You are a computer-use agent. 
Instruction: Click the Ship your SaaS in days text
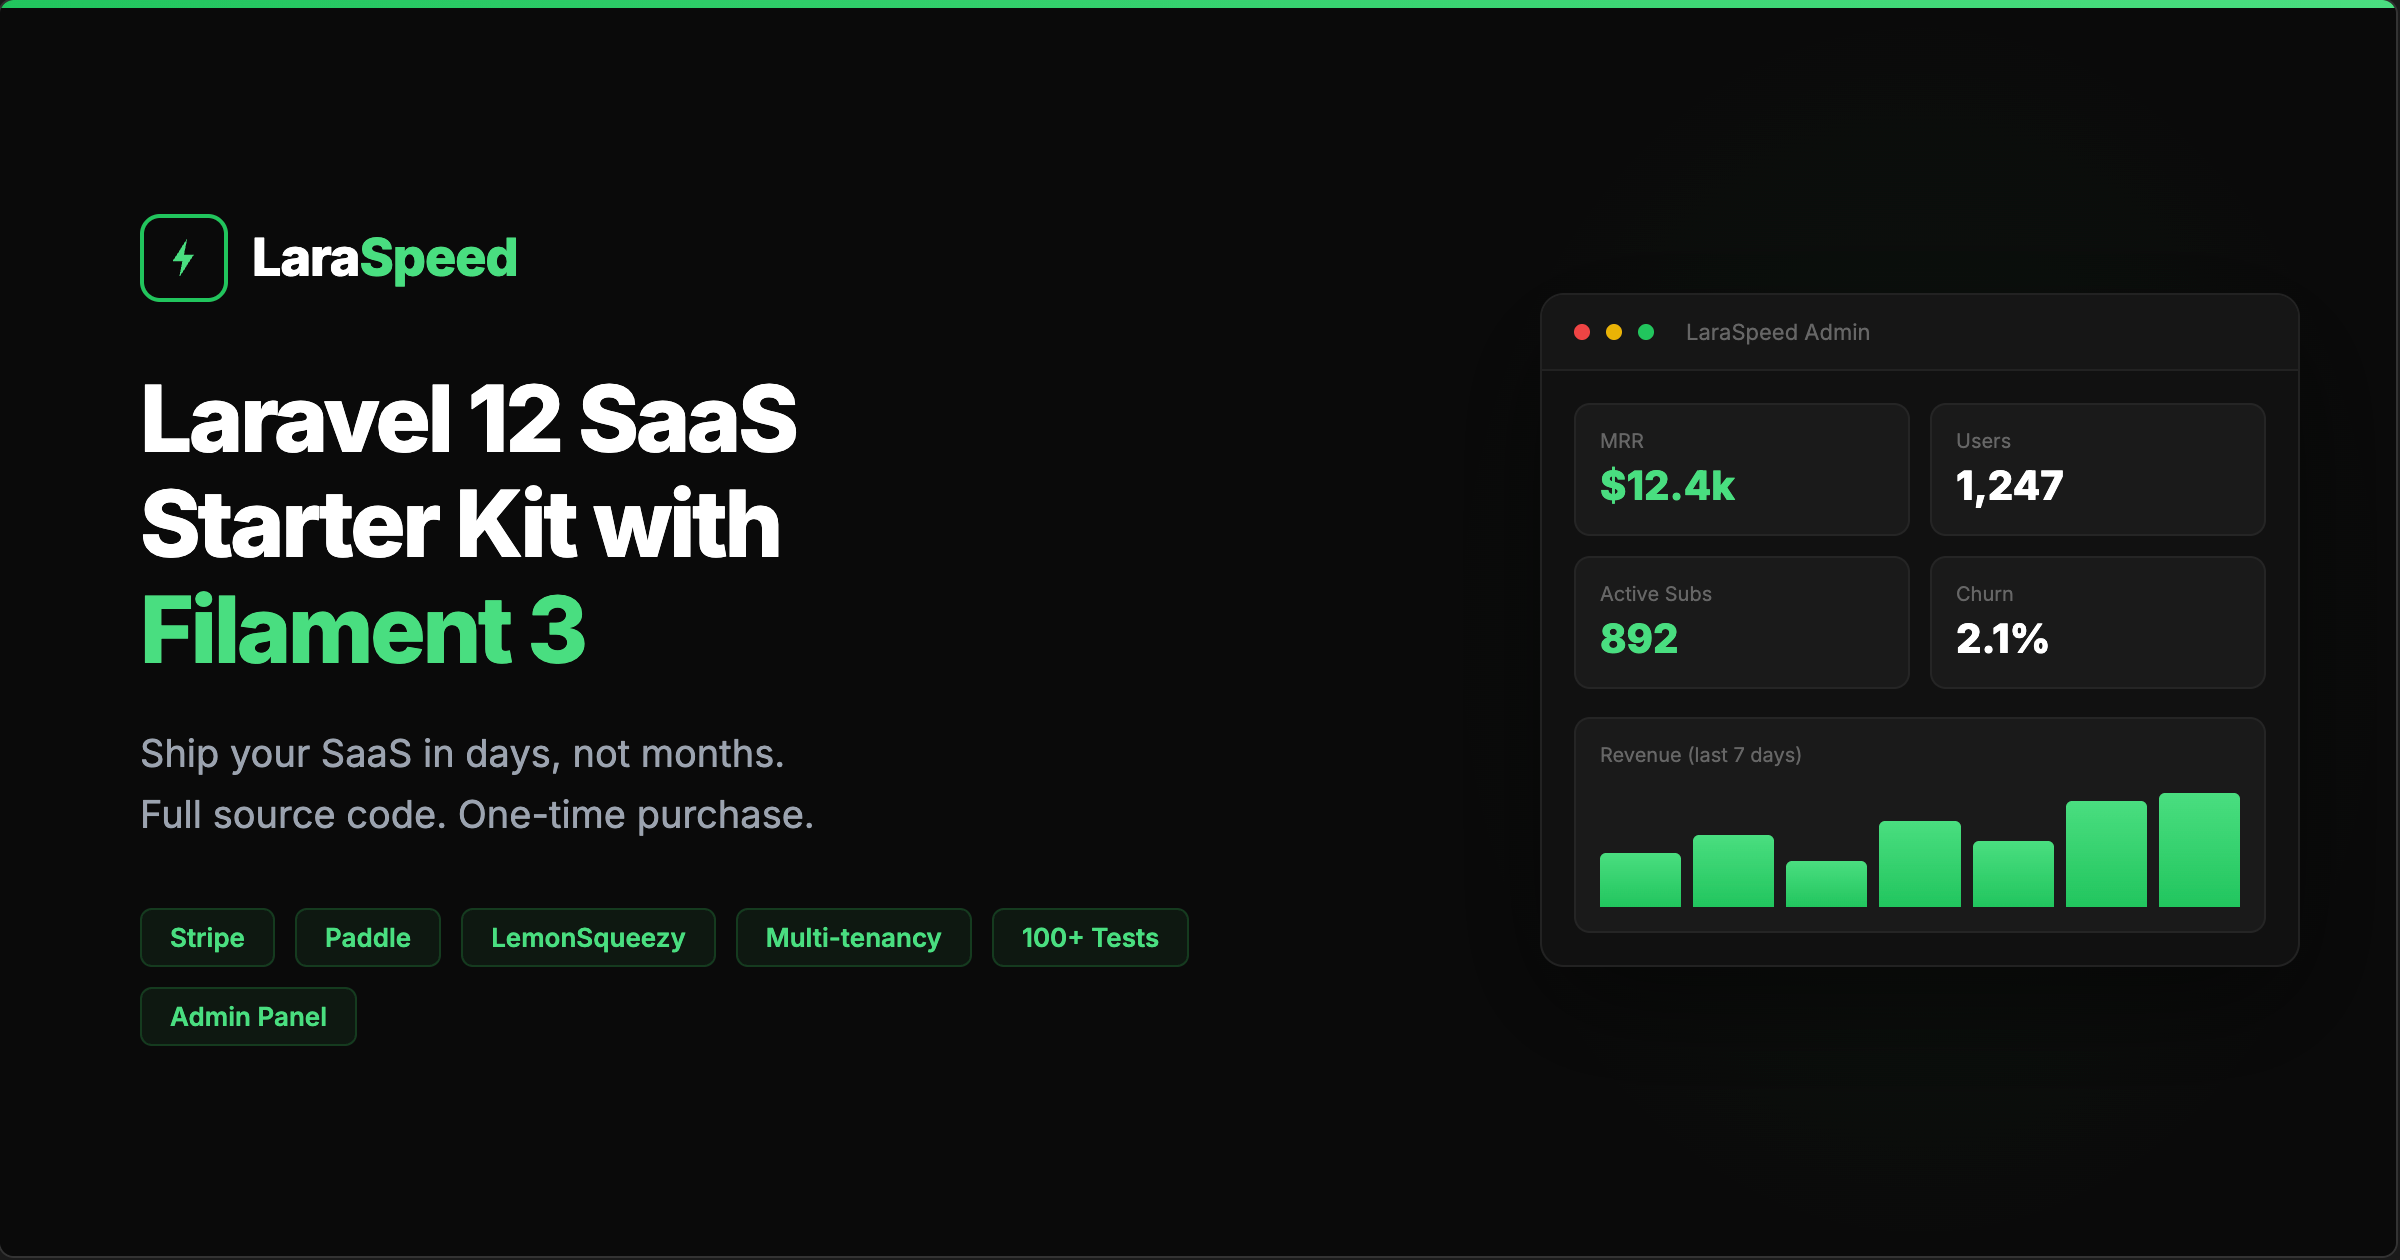(462, 754)
